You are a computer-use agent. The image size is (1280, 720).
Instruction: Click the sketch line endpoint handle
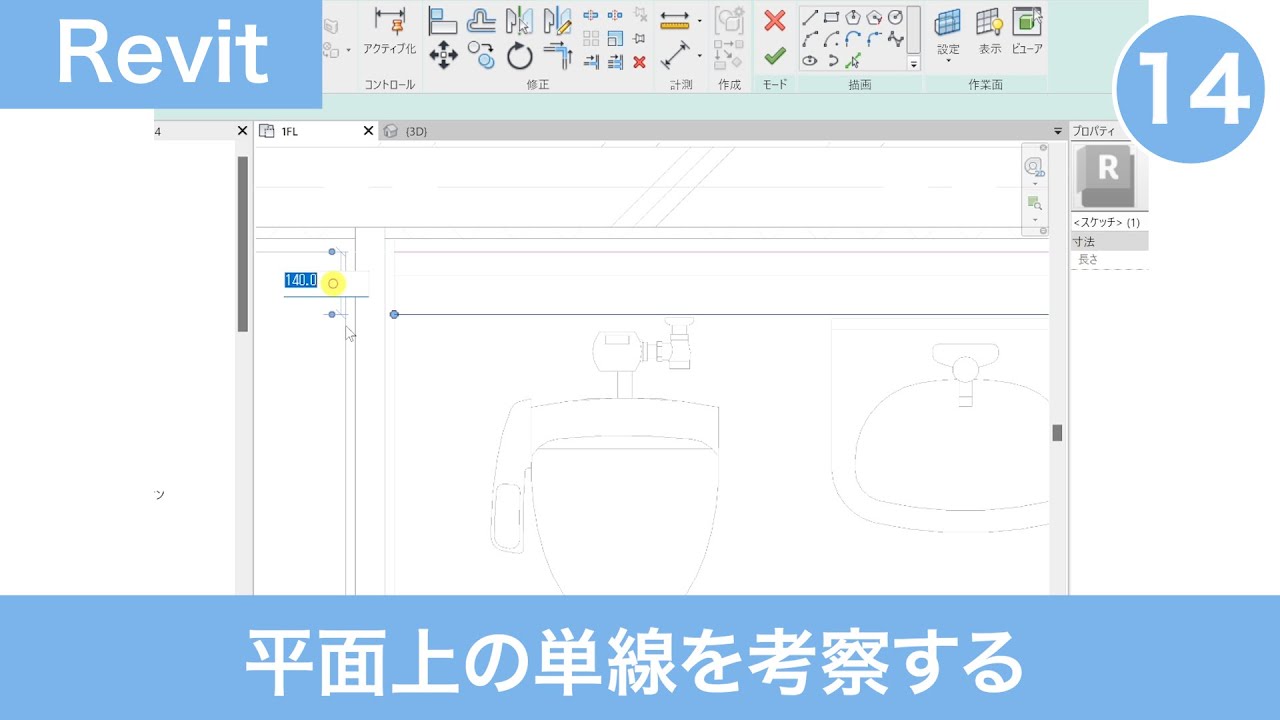pos(394,314)
